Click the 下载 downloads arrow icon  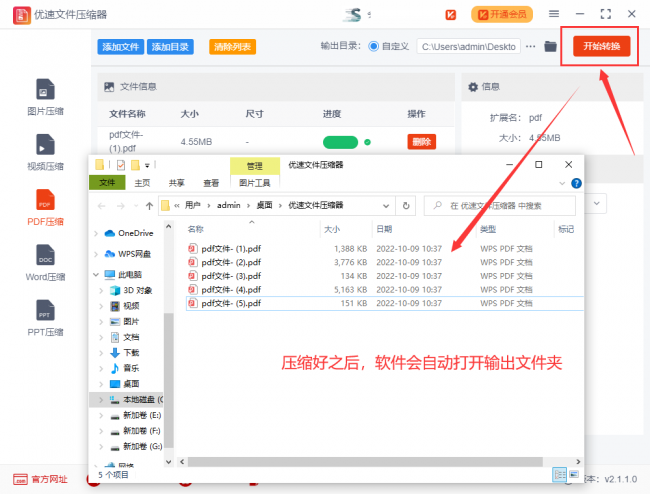115,353
